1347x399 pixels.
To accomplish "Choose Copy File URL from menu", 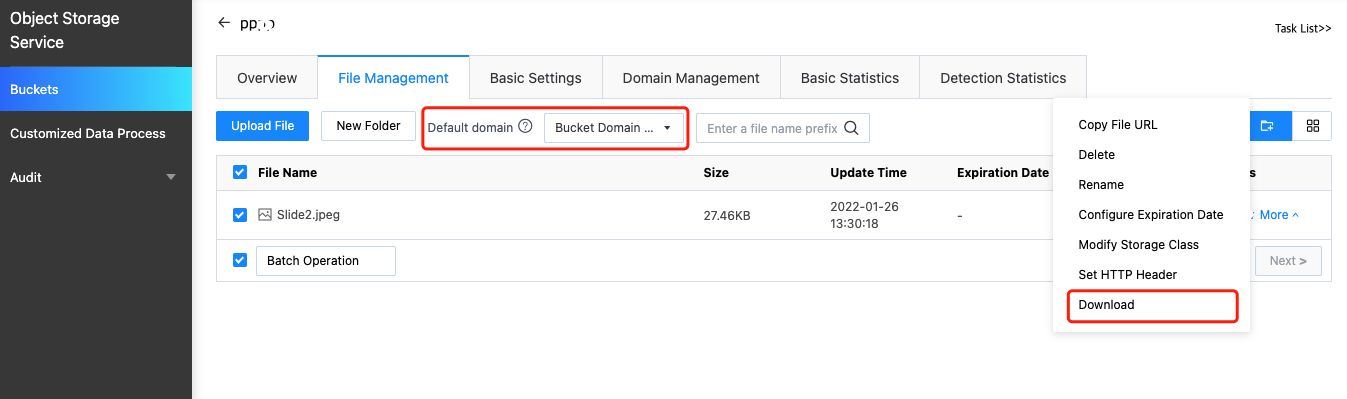I will click(x=1151, y=125).
